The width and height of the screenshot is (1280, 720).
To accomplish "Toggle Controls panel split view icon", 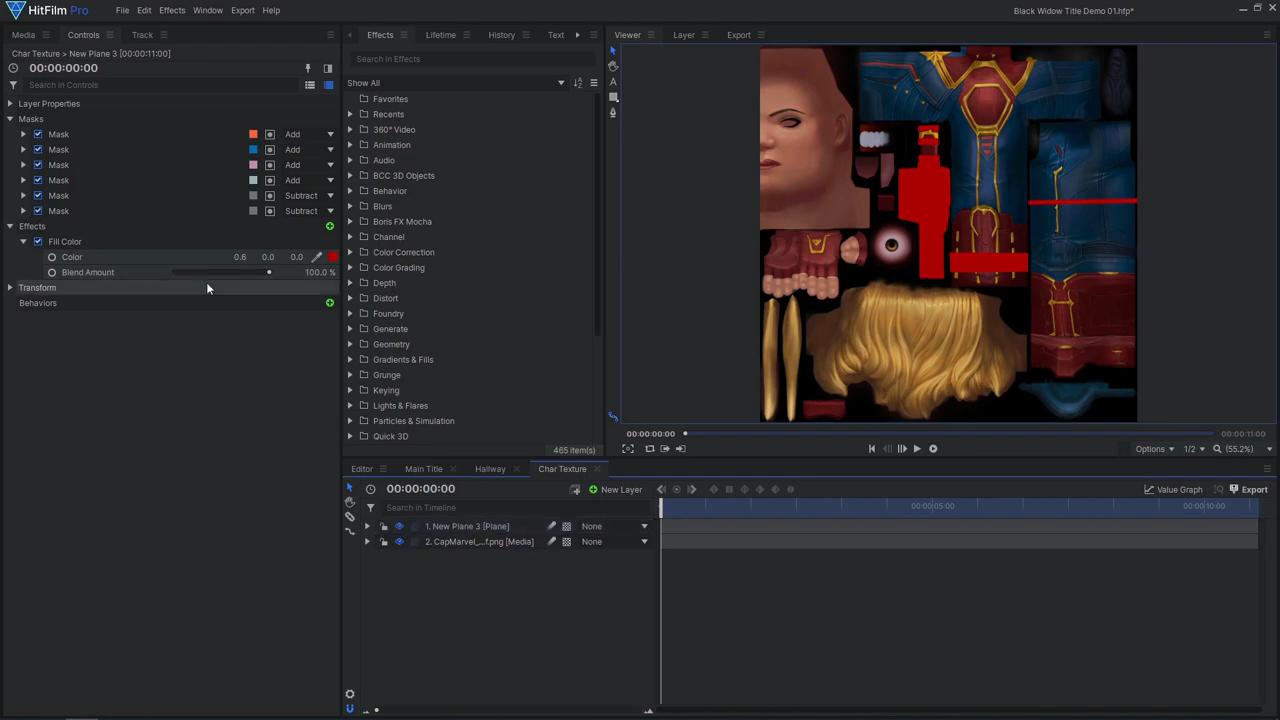I will 327,68.
